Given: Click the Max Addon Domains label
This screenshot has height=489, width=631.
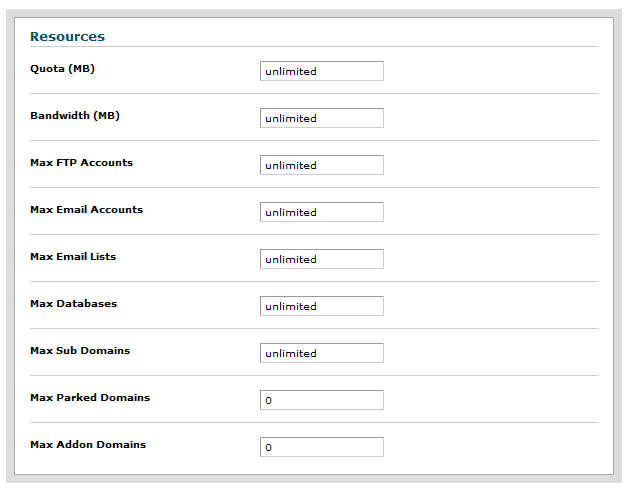Looking at the screenshot, I should tap(88, 444).
